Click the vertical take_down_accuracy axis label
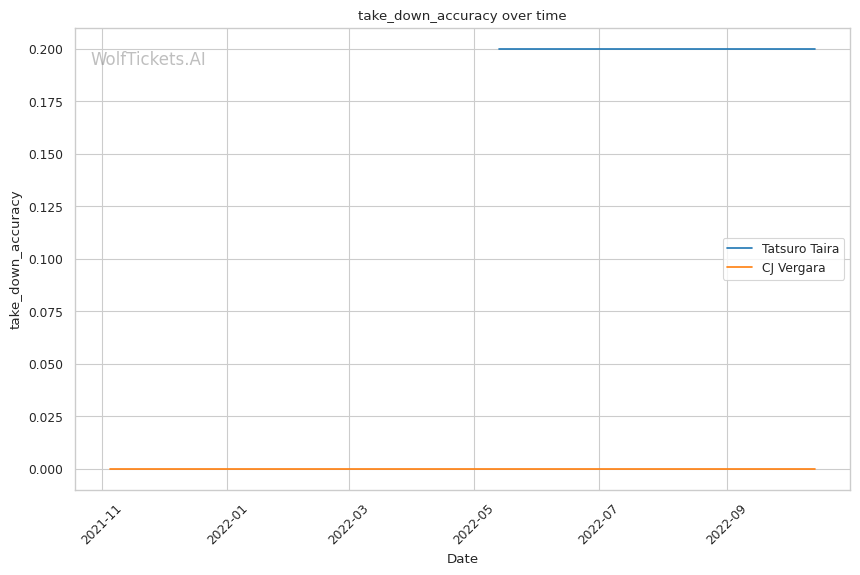Viewport: 860px width, 575px height. pos(16,259)
